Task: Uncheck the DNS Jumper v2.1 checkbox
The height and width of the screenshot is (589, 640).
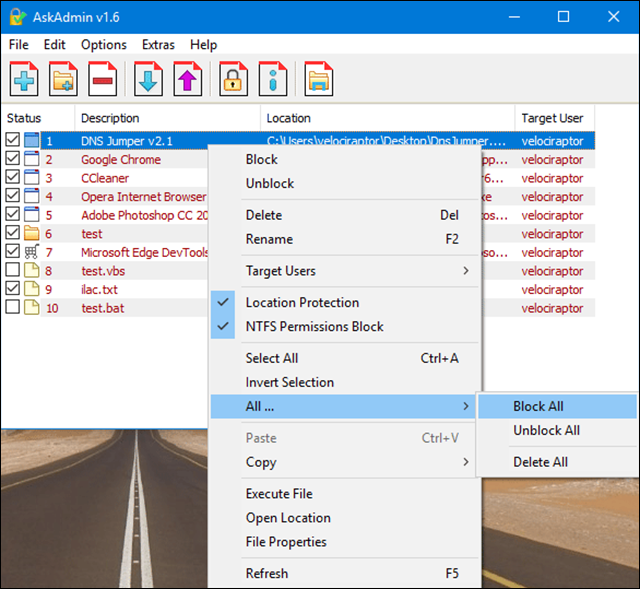Action: (x=13, y=139)
